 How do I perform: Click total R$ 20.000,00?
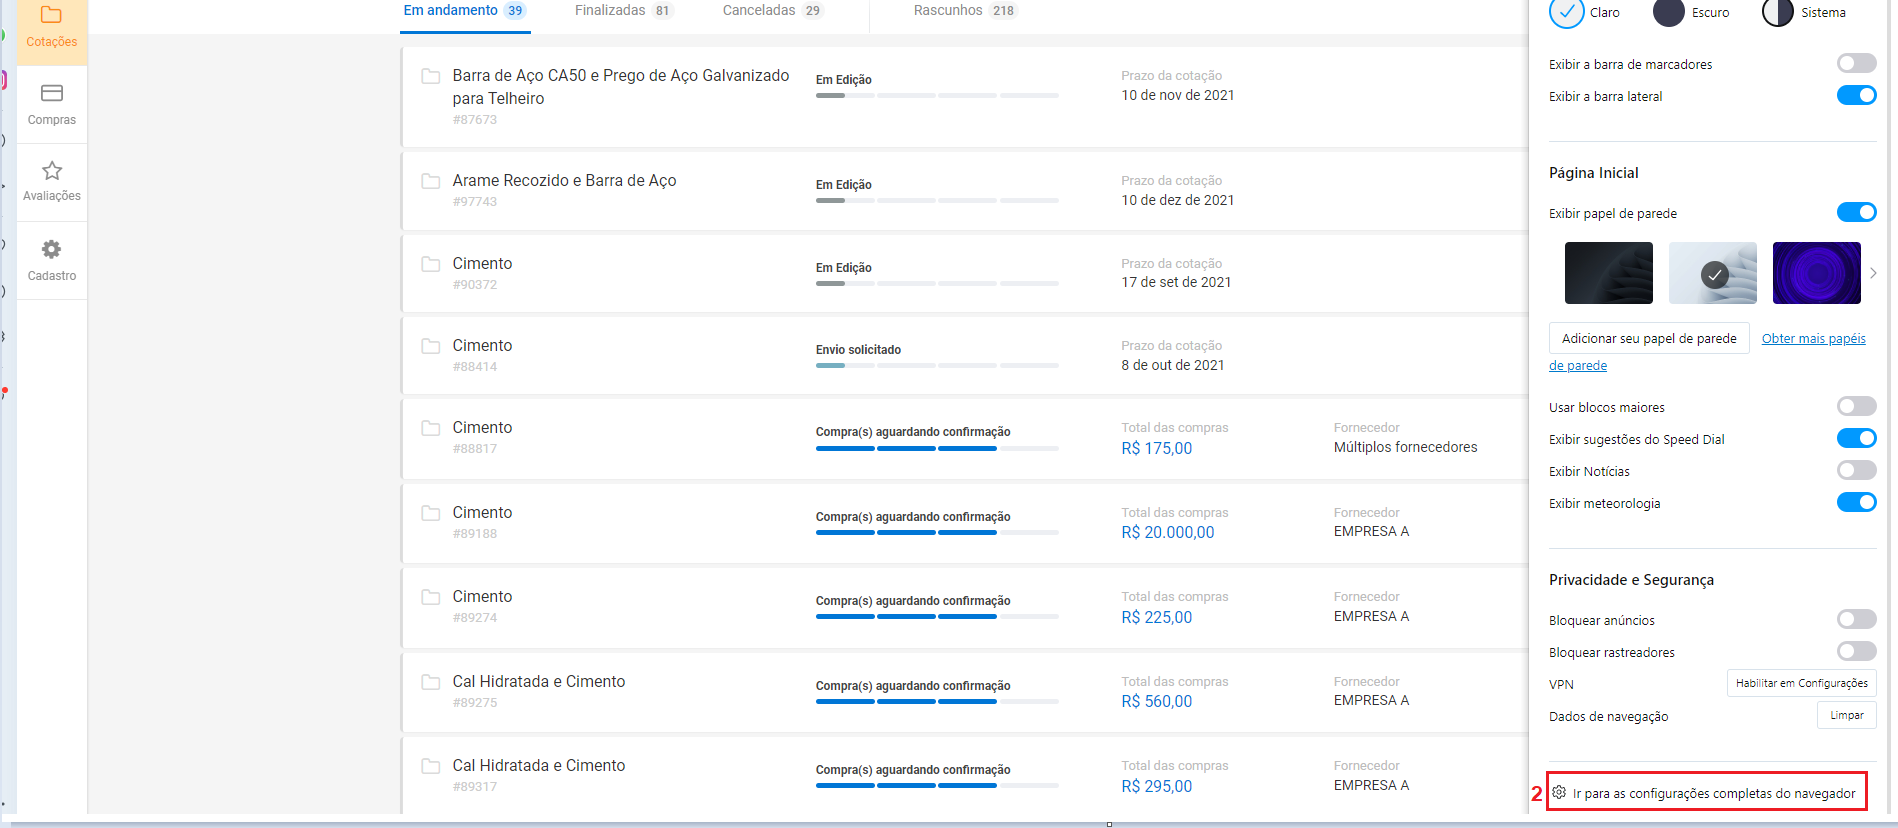point(1167,533)
